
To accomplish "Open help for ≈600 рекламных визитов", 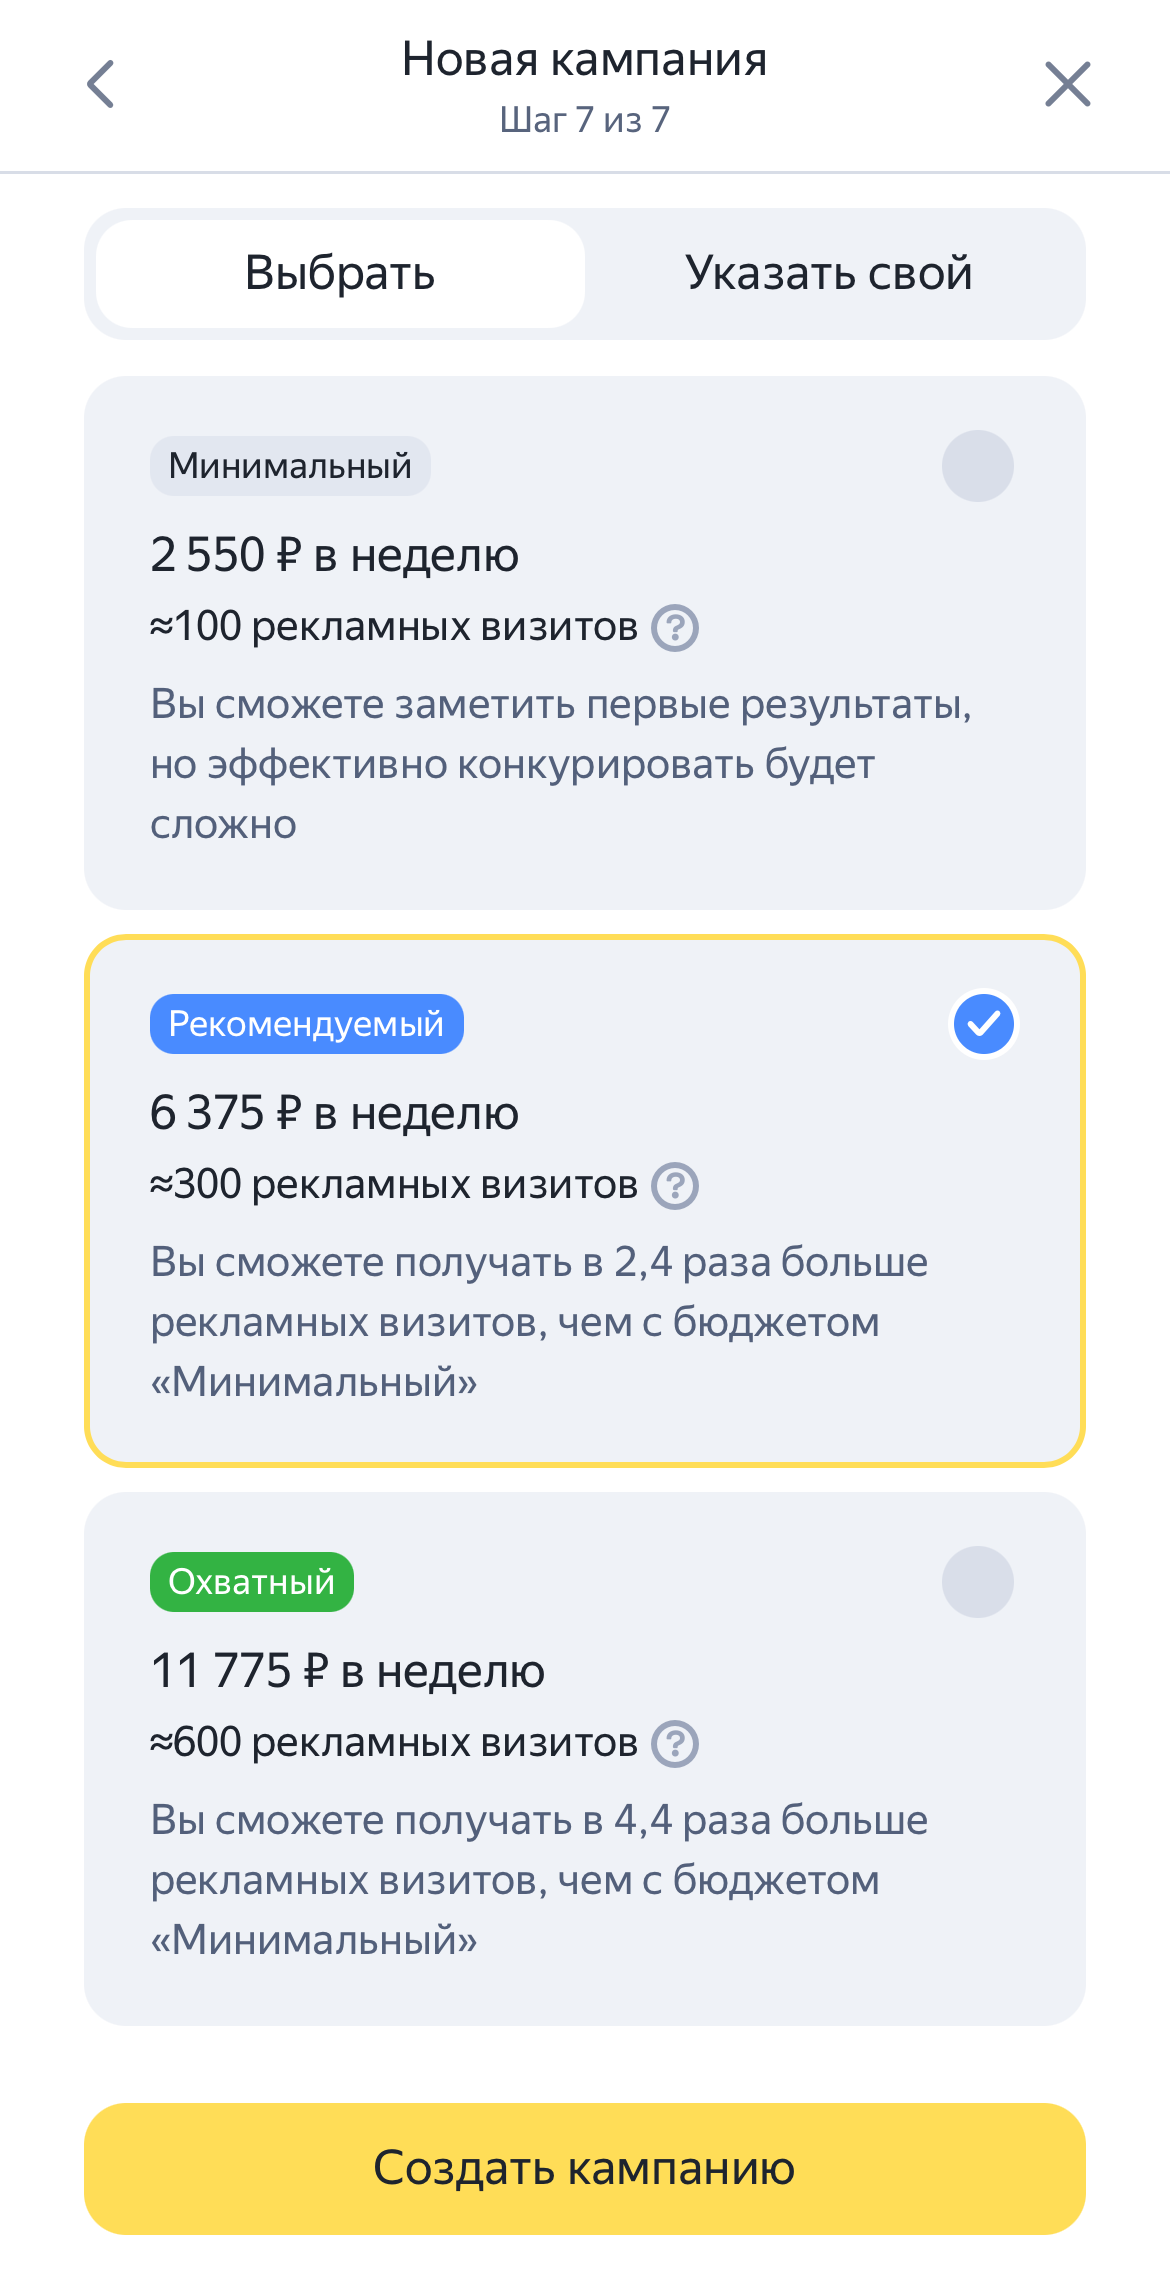I will click(675, 1744).
